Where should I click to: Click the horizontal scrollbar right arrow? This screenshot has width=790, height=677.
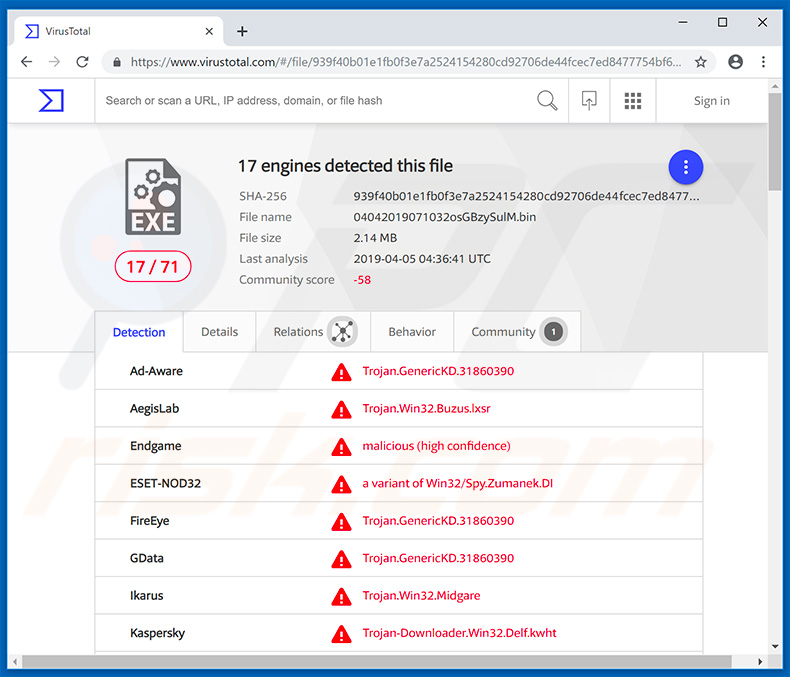point(760,661)
